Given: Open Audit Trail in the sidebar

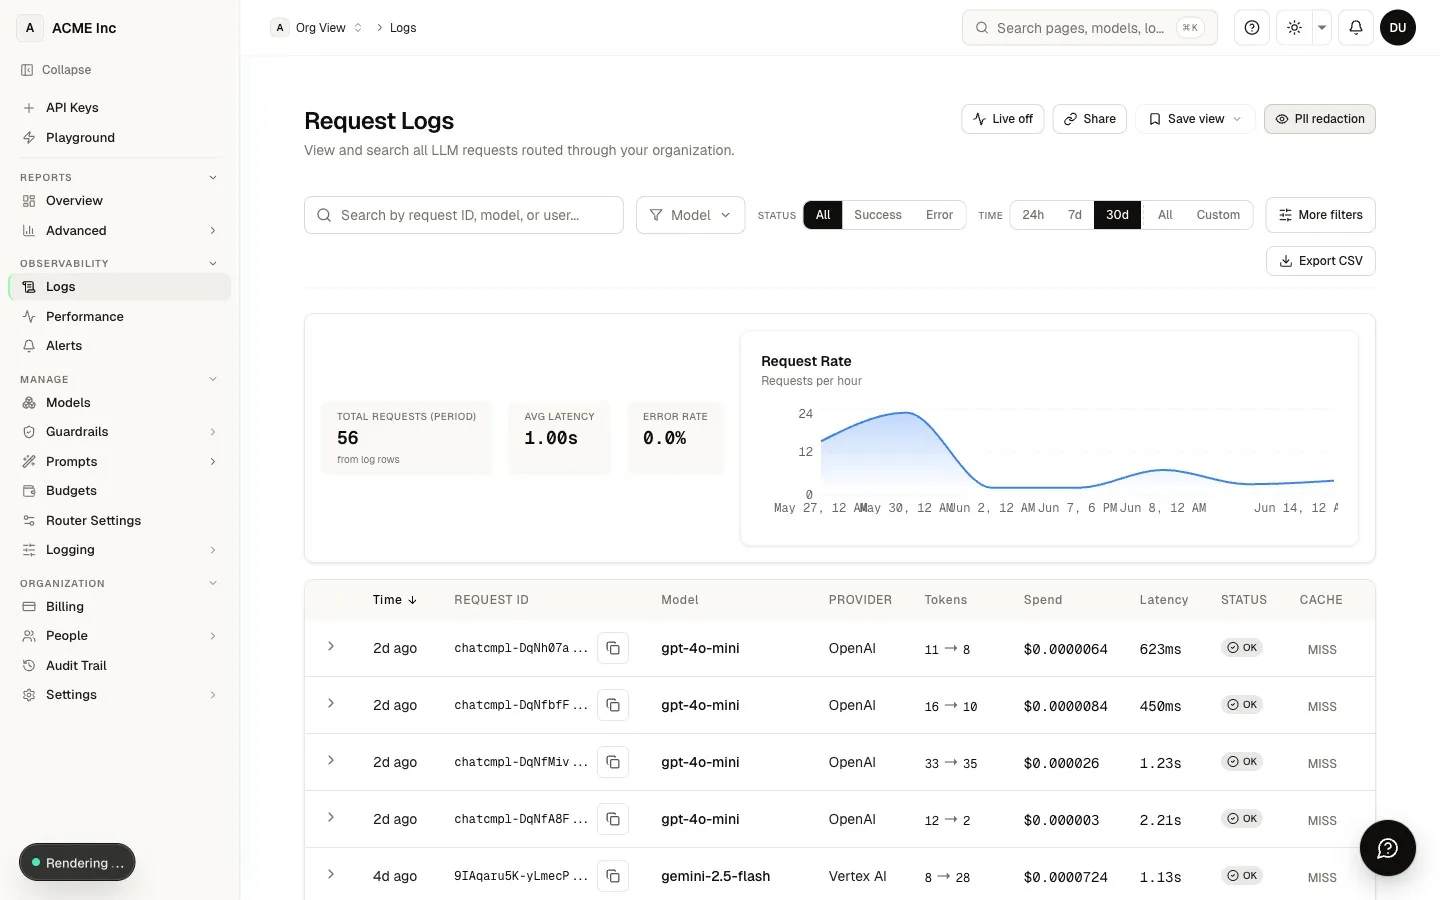Looking at the screenshot, I should point(120,666).
